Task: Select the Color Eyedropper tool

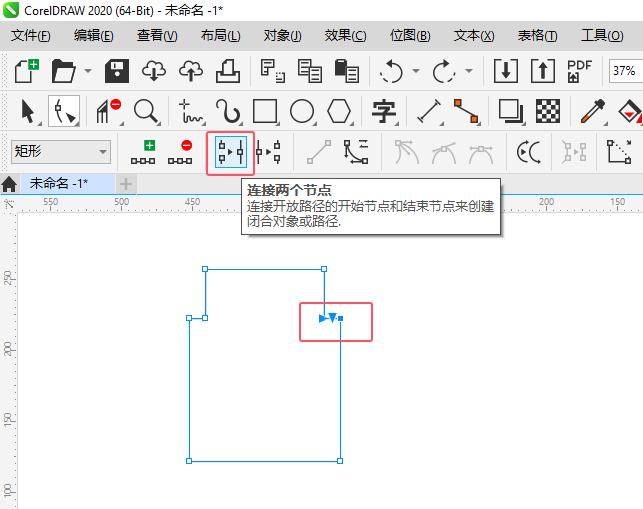Action: pyautogui.click(x=593, y=111)
